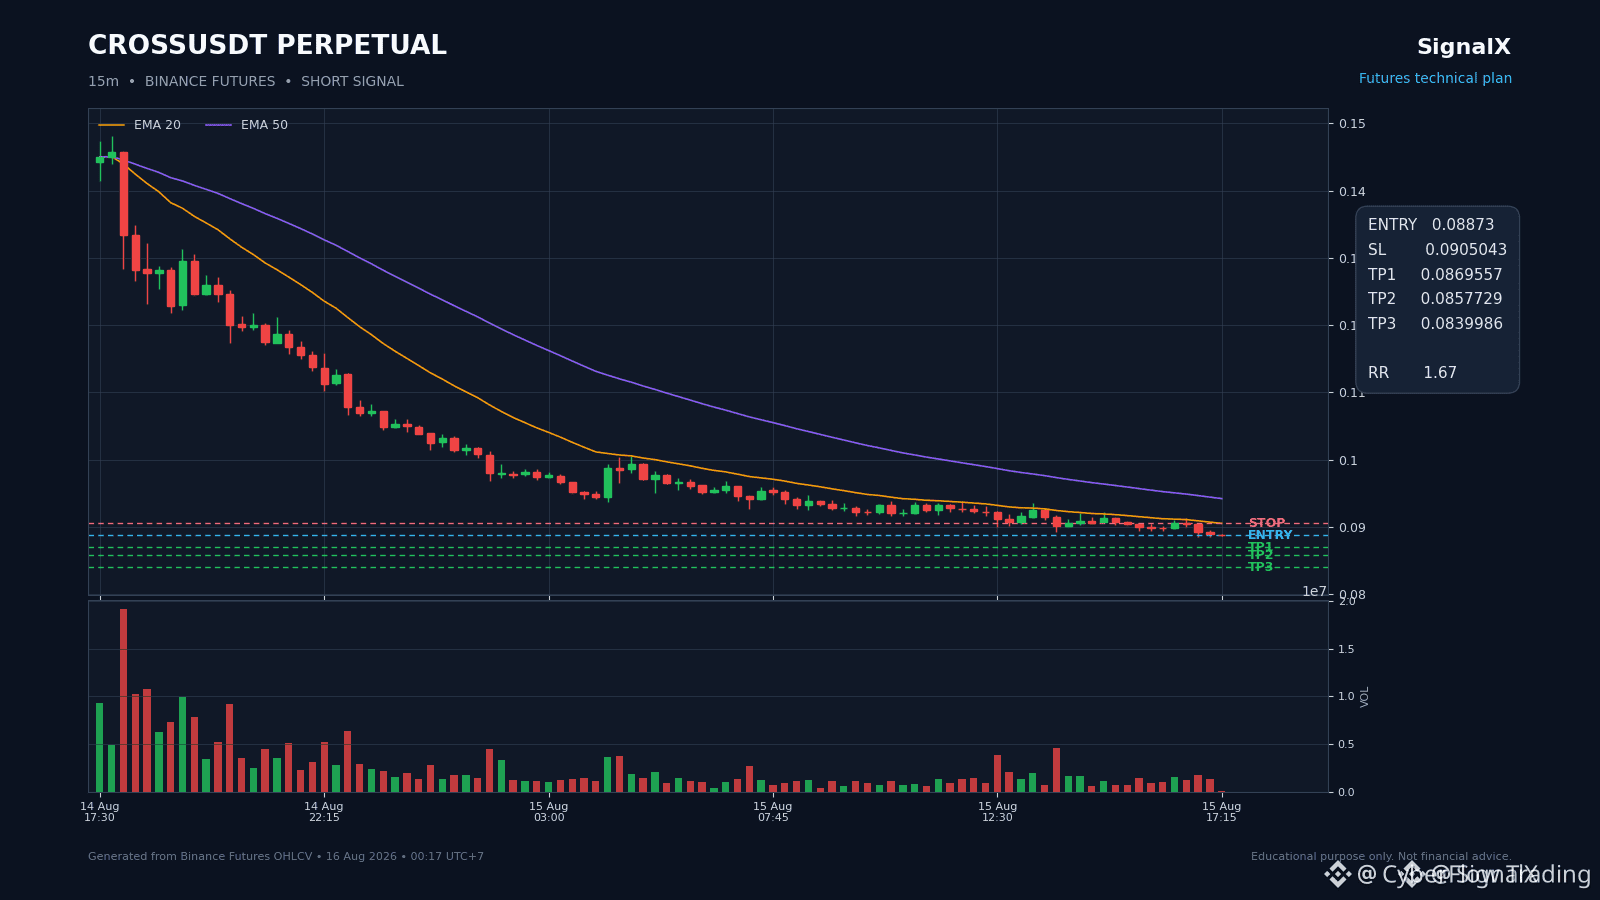Viewport: 1600px width, 900px height.
Task: Click the "14 Aug 22:15" time label
Action: pos(324,812)
